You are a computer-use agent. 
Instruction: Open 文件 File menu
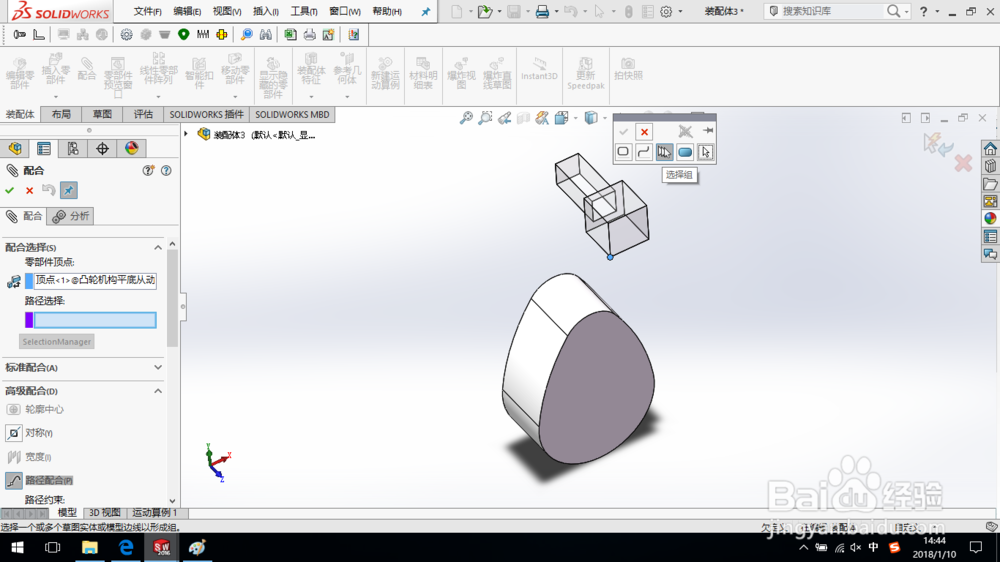click(147, 11)
